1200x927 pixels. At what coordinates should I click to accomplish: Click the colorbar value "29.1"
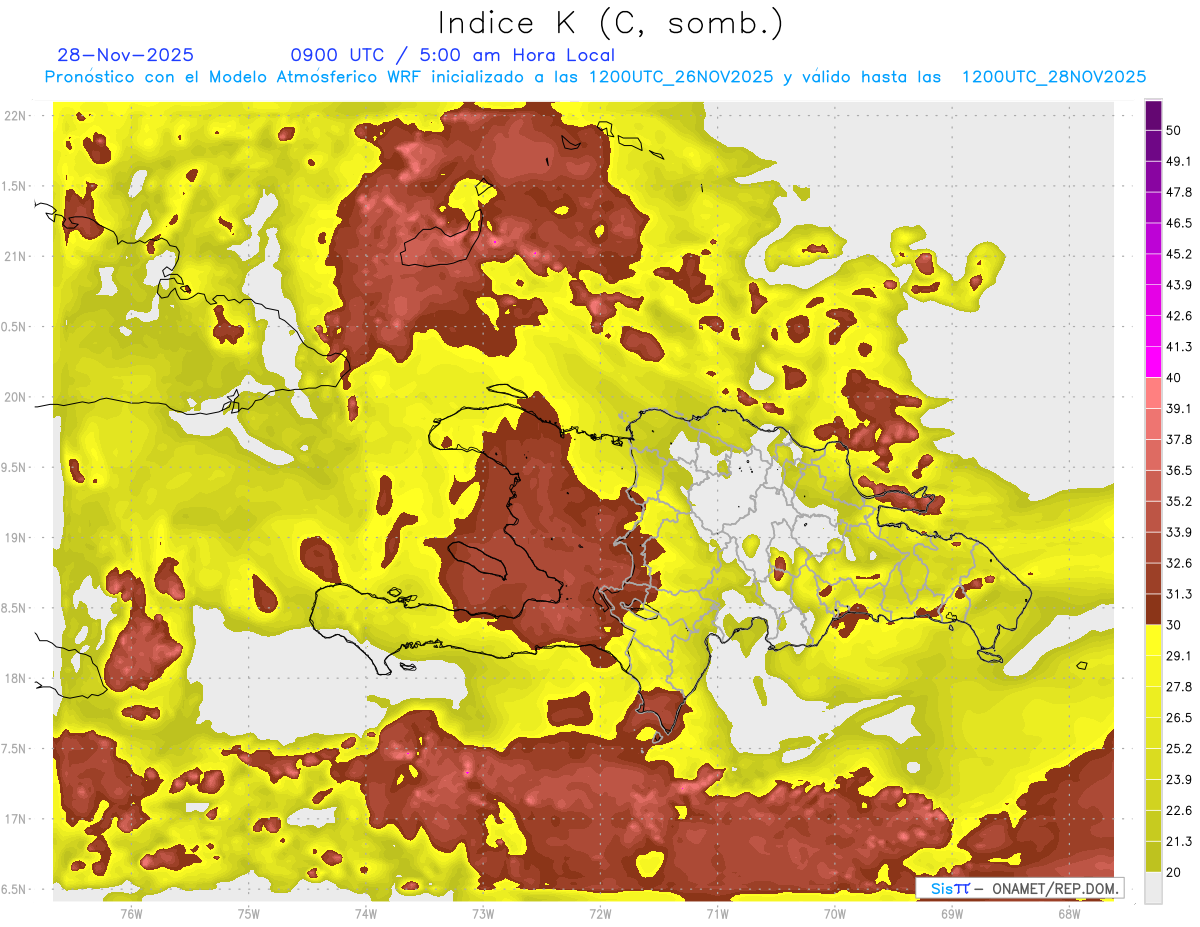click(x=1179, y=655)
